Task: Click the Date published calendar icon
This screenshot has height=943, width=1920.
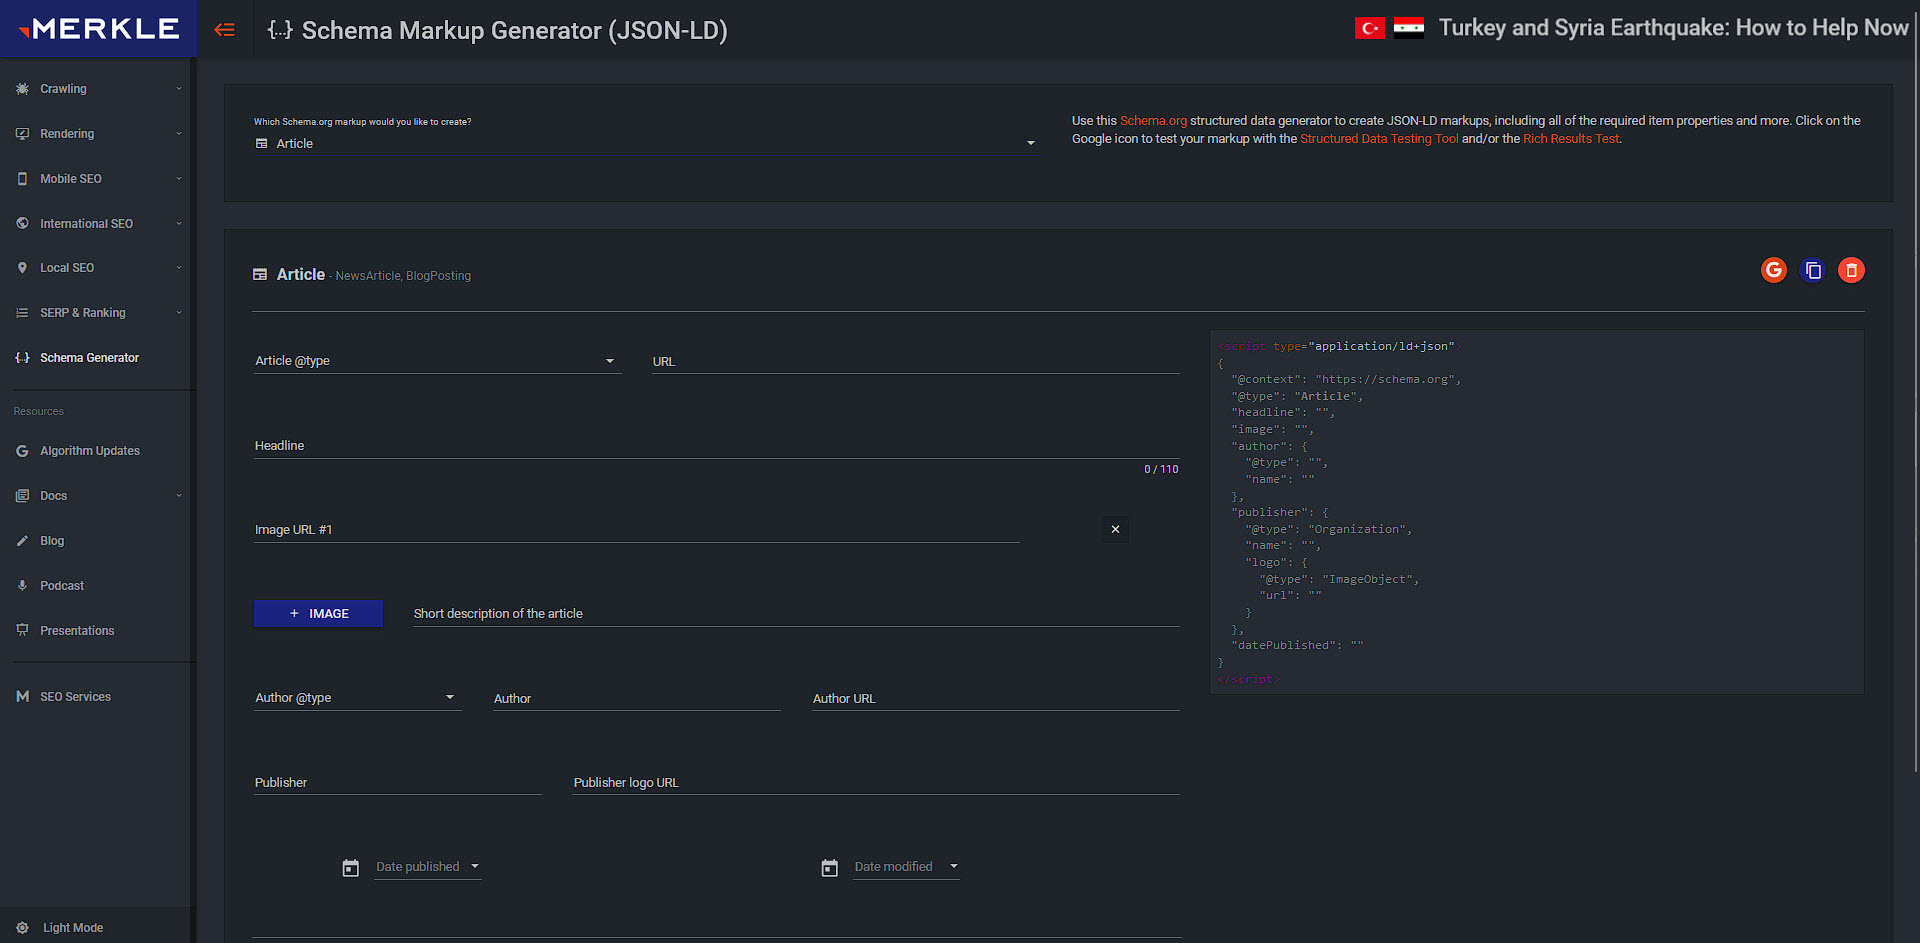Action: [x=350, y=868]
